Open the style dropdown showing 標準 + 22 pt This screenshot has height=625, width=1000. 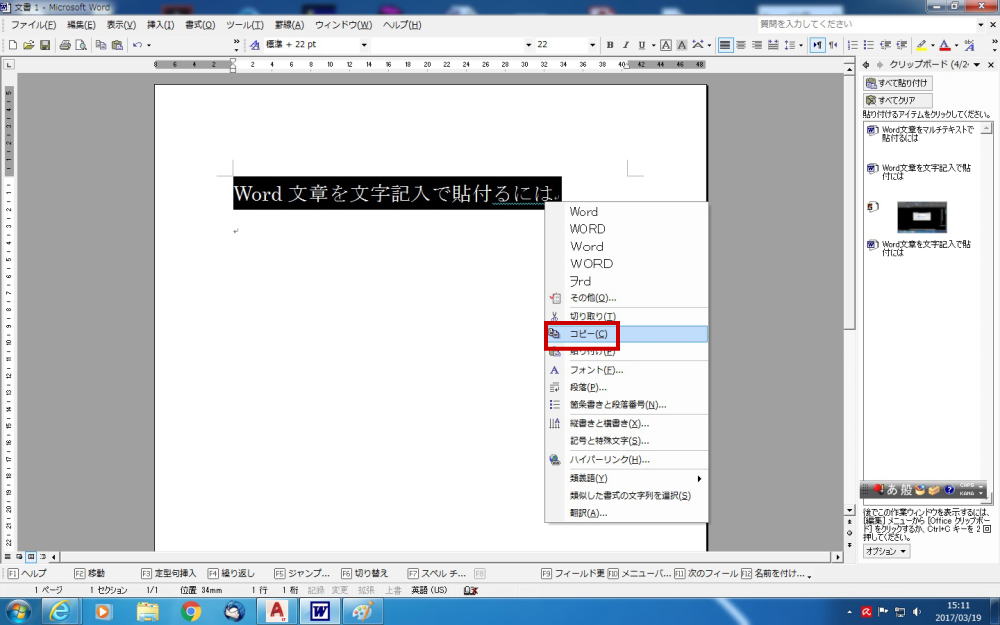(x=364, y=45)
